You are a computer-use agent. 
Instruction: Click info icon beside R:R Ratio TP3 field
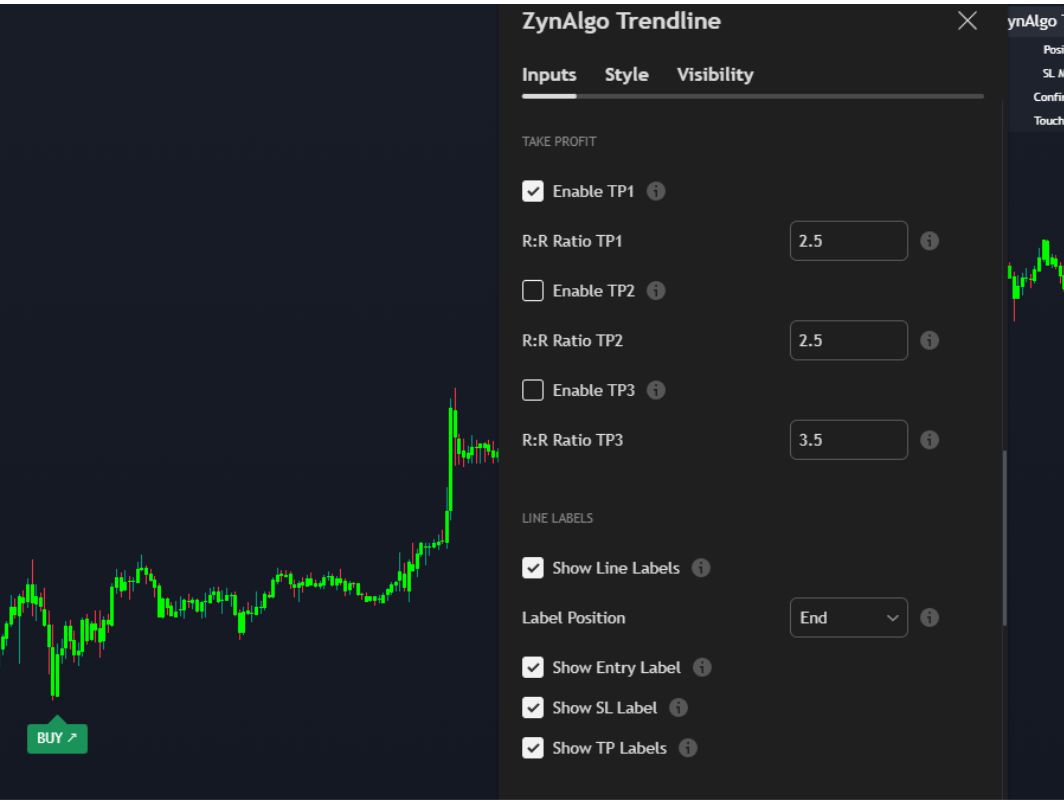click(x=928, y=440)
